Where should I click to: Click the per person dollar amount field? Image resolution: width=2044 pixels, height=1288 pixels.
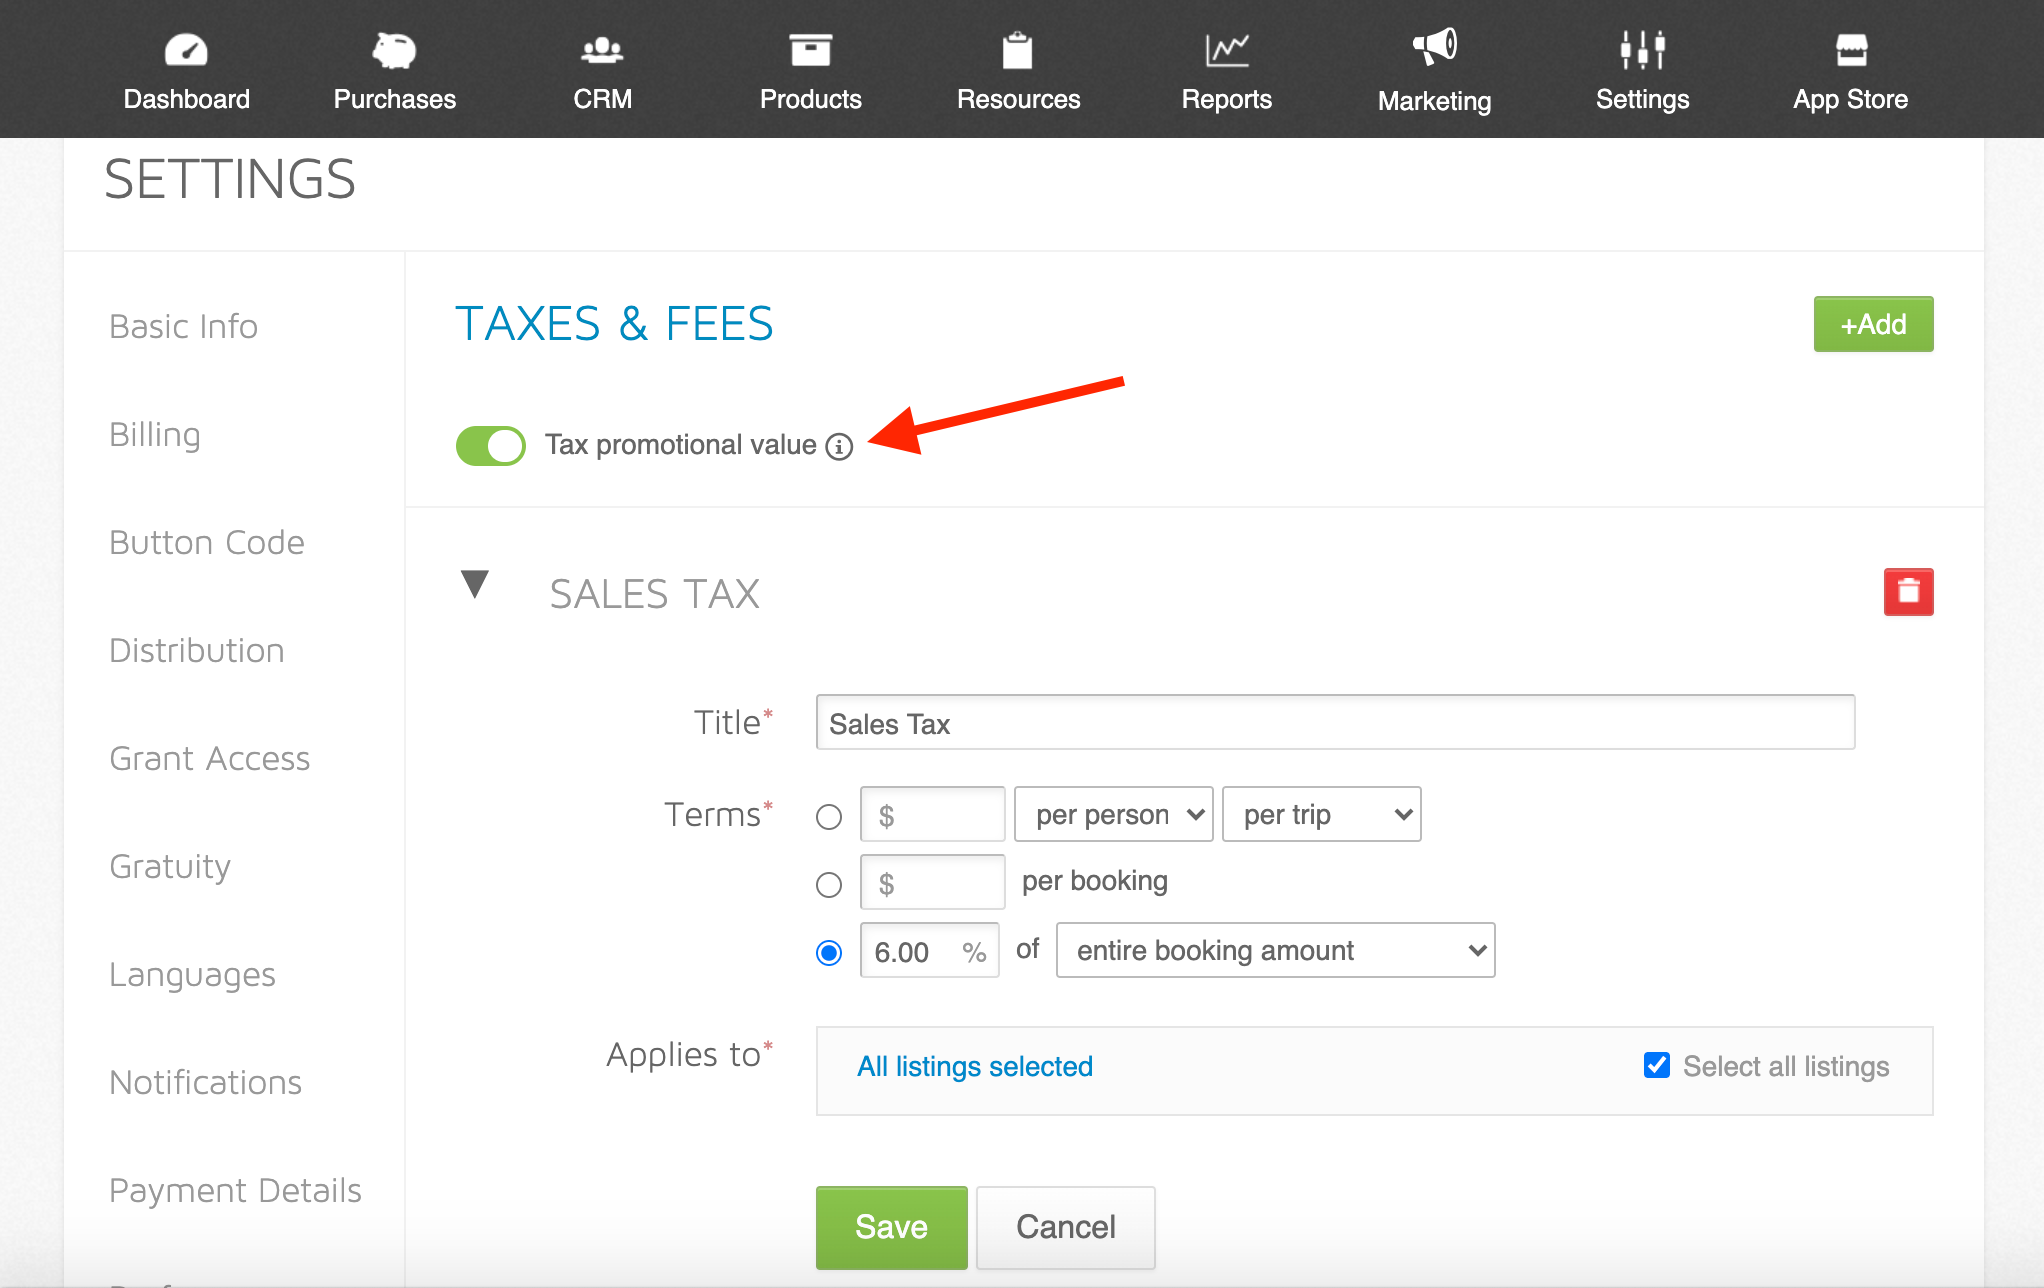(x=932, y=814)
